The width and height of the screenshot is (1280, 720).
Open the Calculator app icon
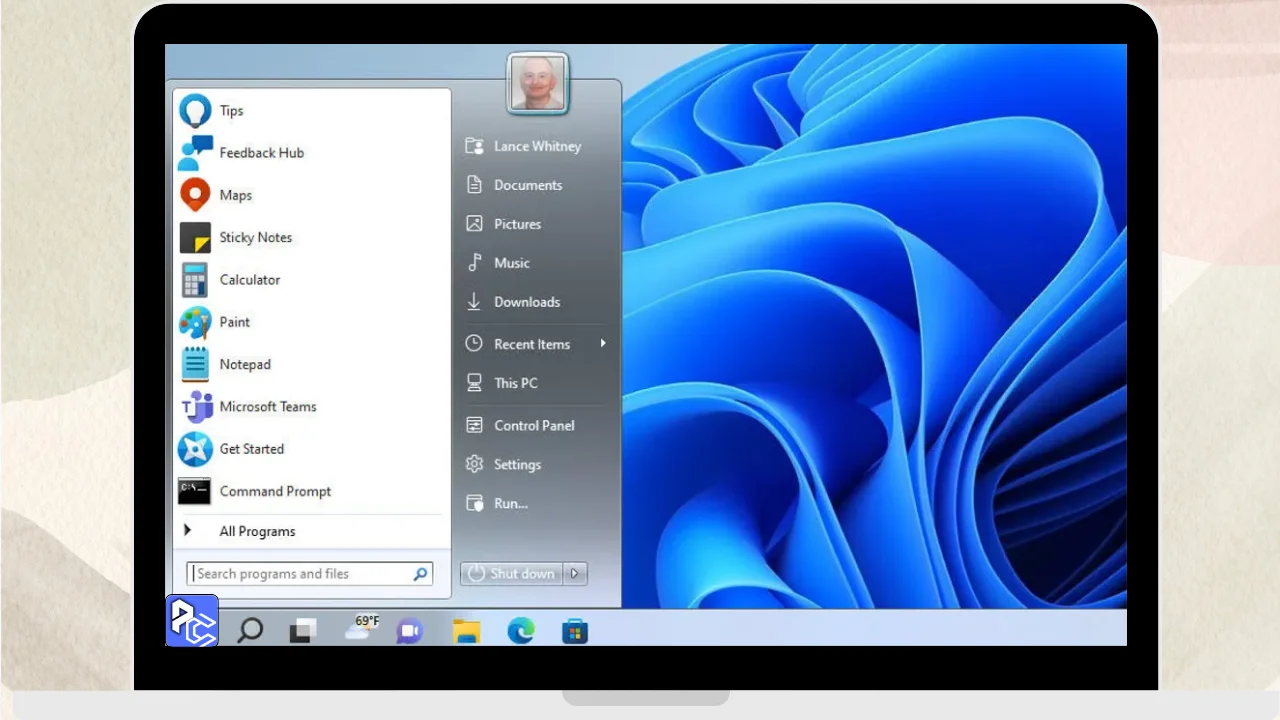195,280
